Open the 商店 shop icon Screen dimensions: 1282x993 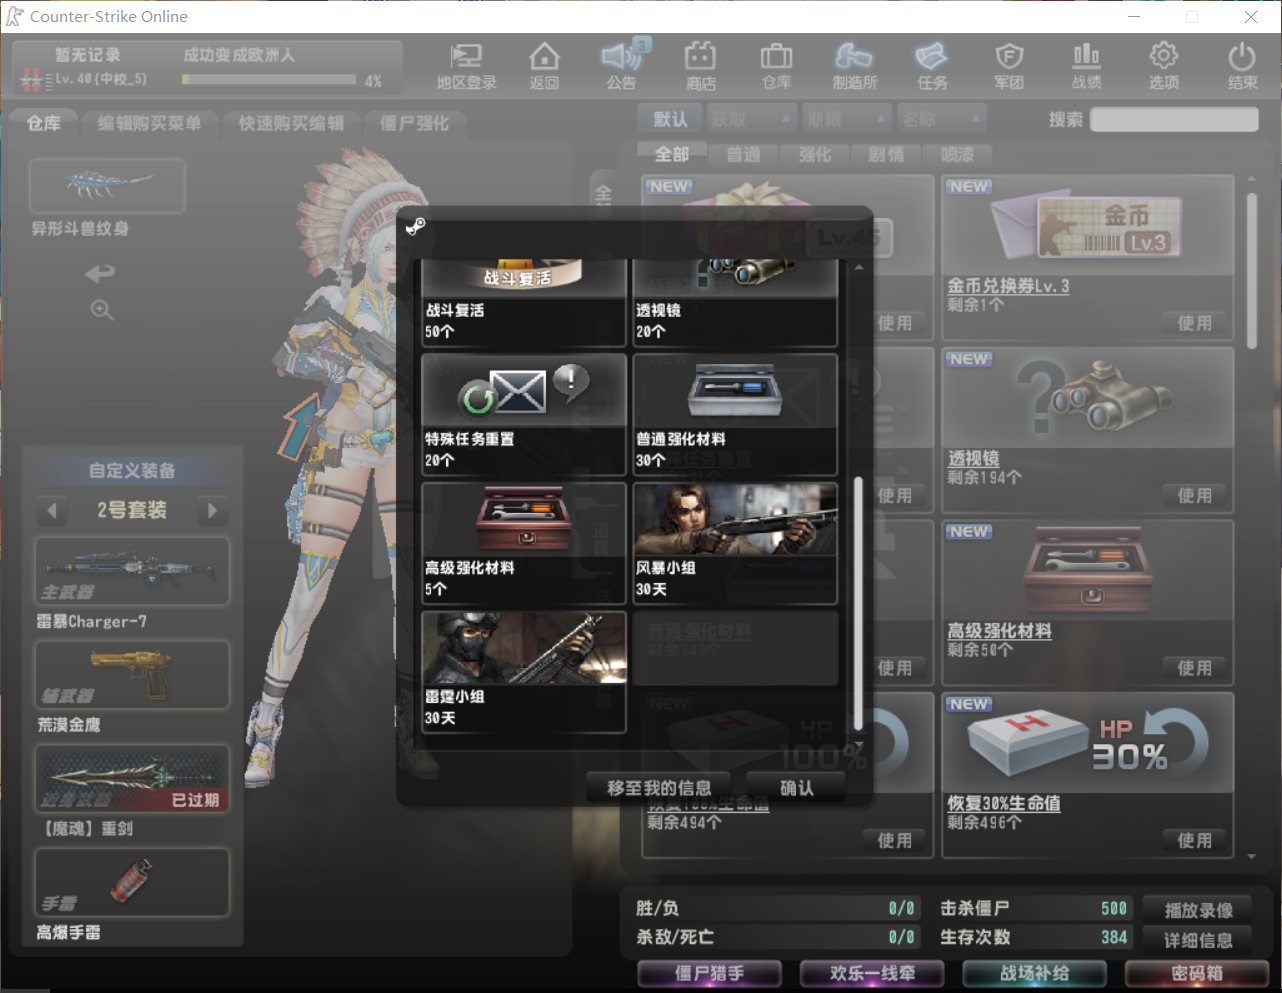[700, 66]
